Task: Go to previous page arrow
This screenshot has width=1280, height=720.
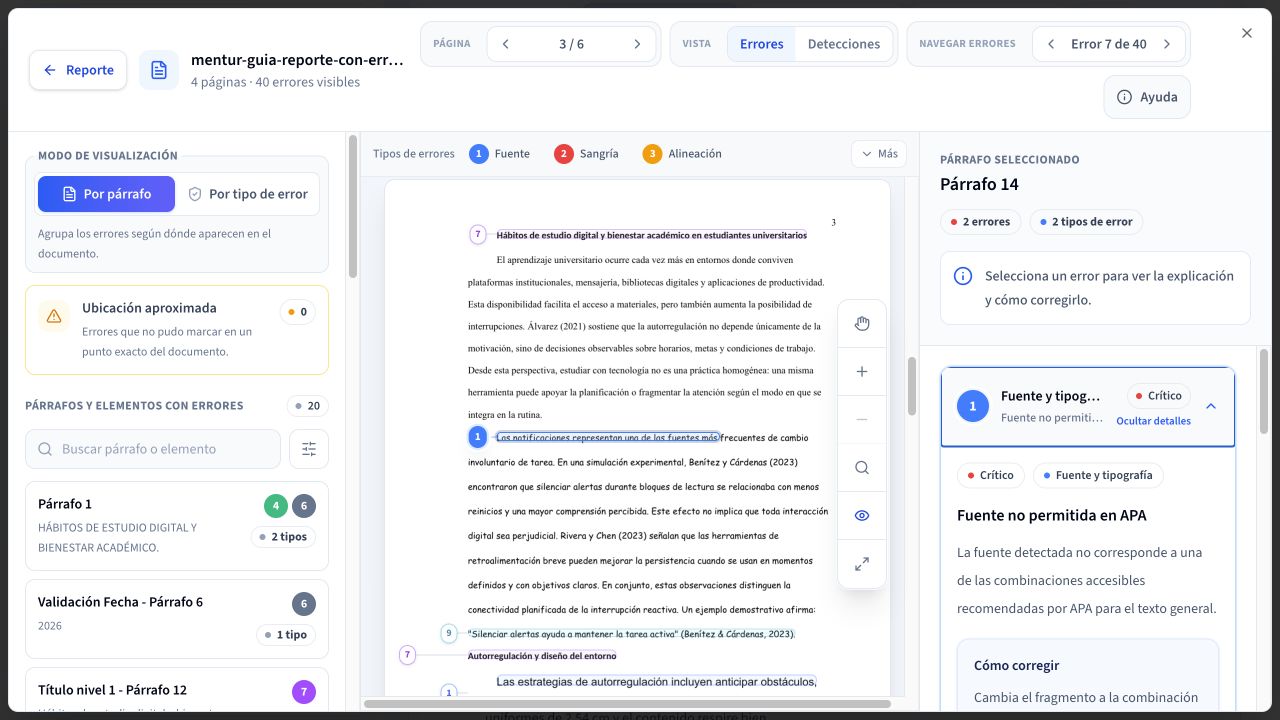Action: [x=506, y=44]
